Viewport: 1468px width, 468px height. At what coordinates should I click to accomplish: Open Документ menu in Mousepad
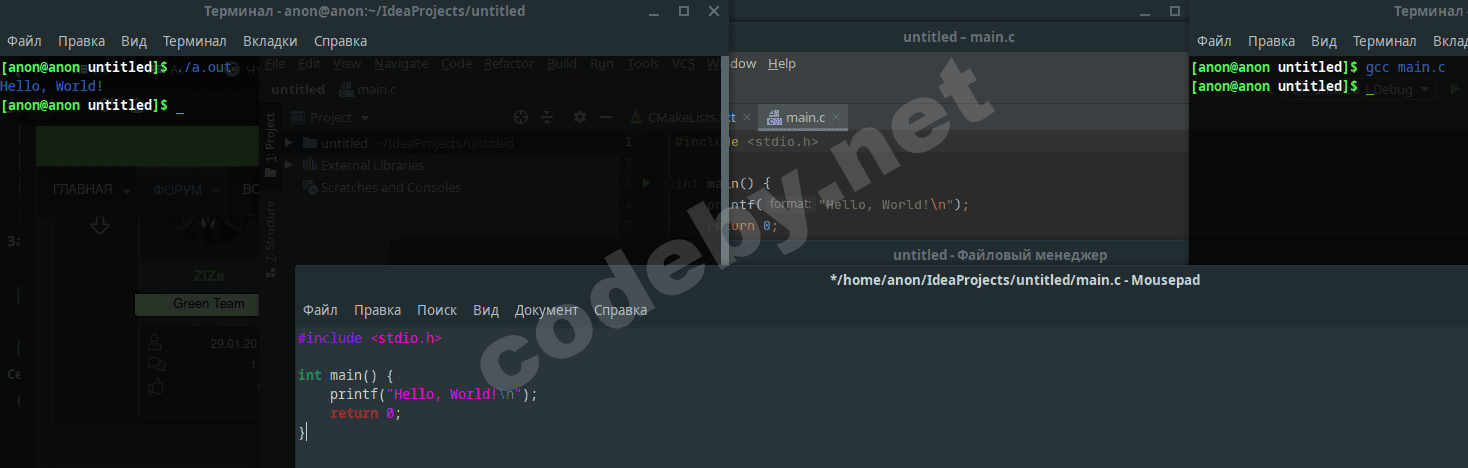[546, 310]
